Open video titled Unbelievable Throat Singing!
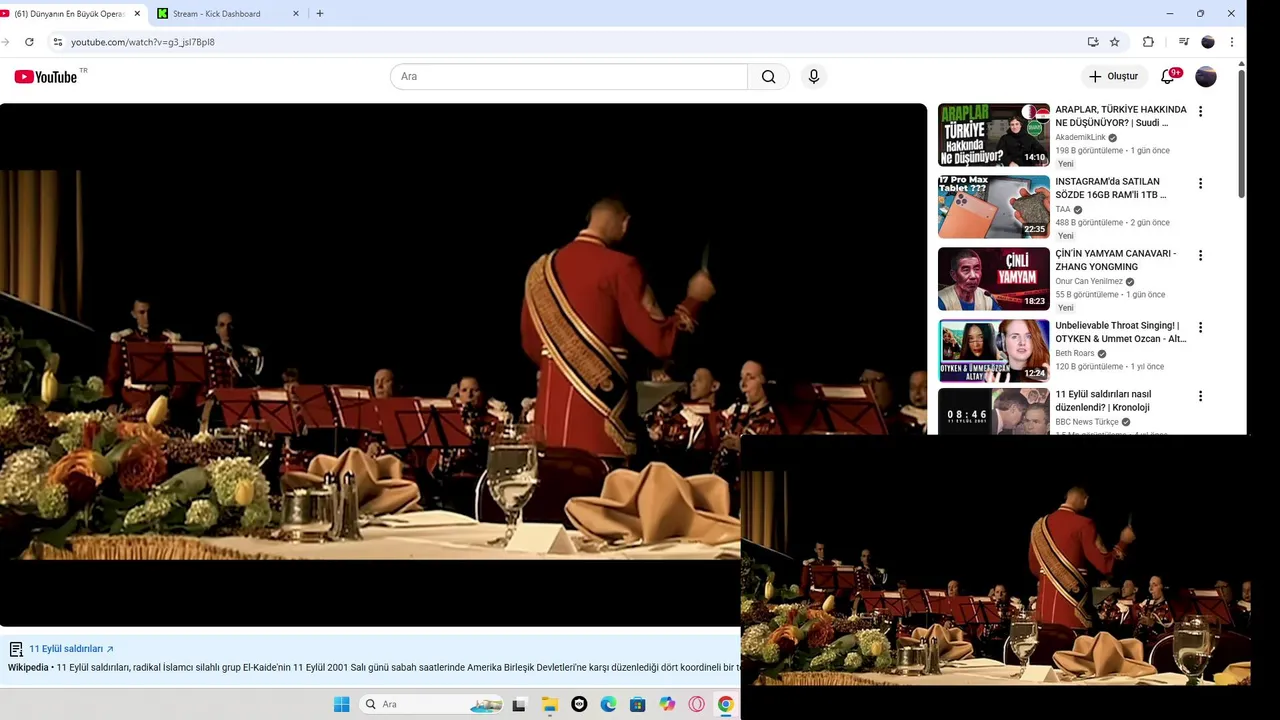 1121,332
